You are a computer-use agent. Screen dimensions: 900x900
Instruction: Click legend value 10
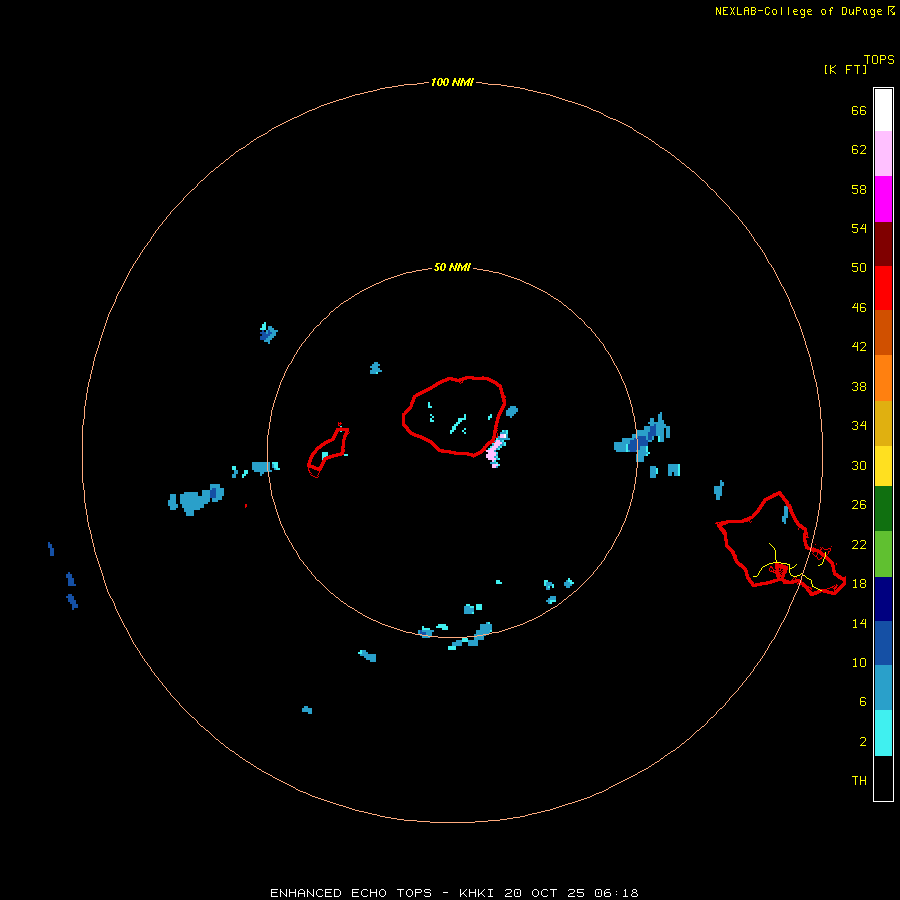click(x=859, y=662)
